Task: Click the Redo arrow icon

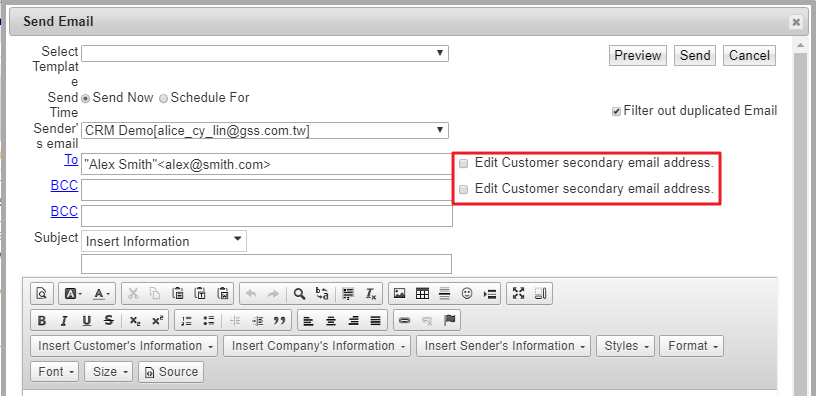Action: coord(273,294)
